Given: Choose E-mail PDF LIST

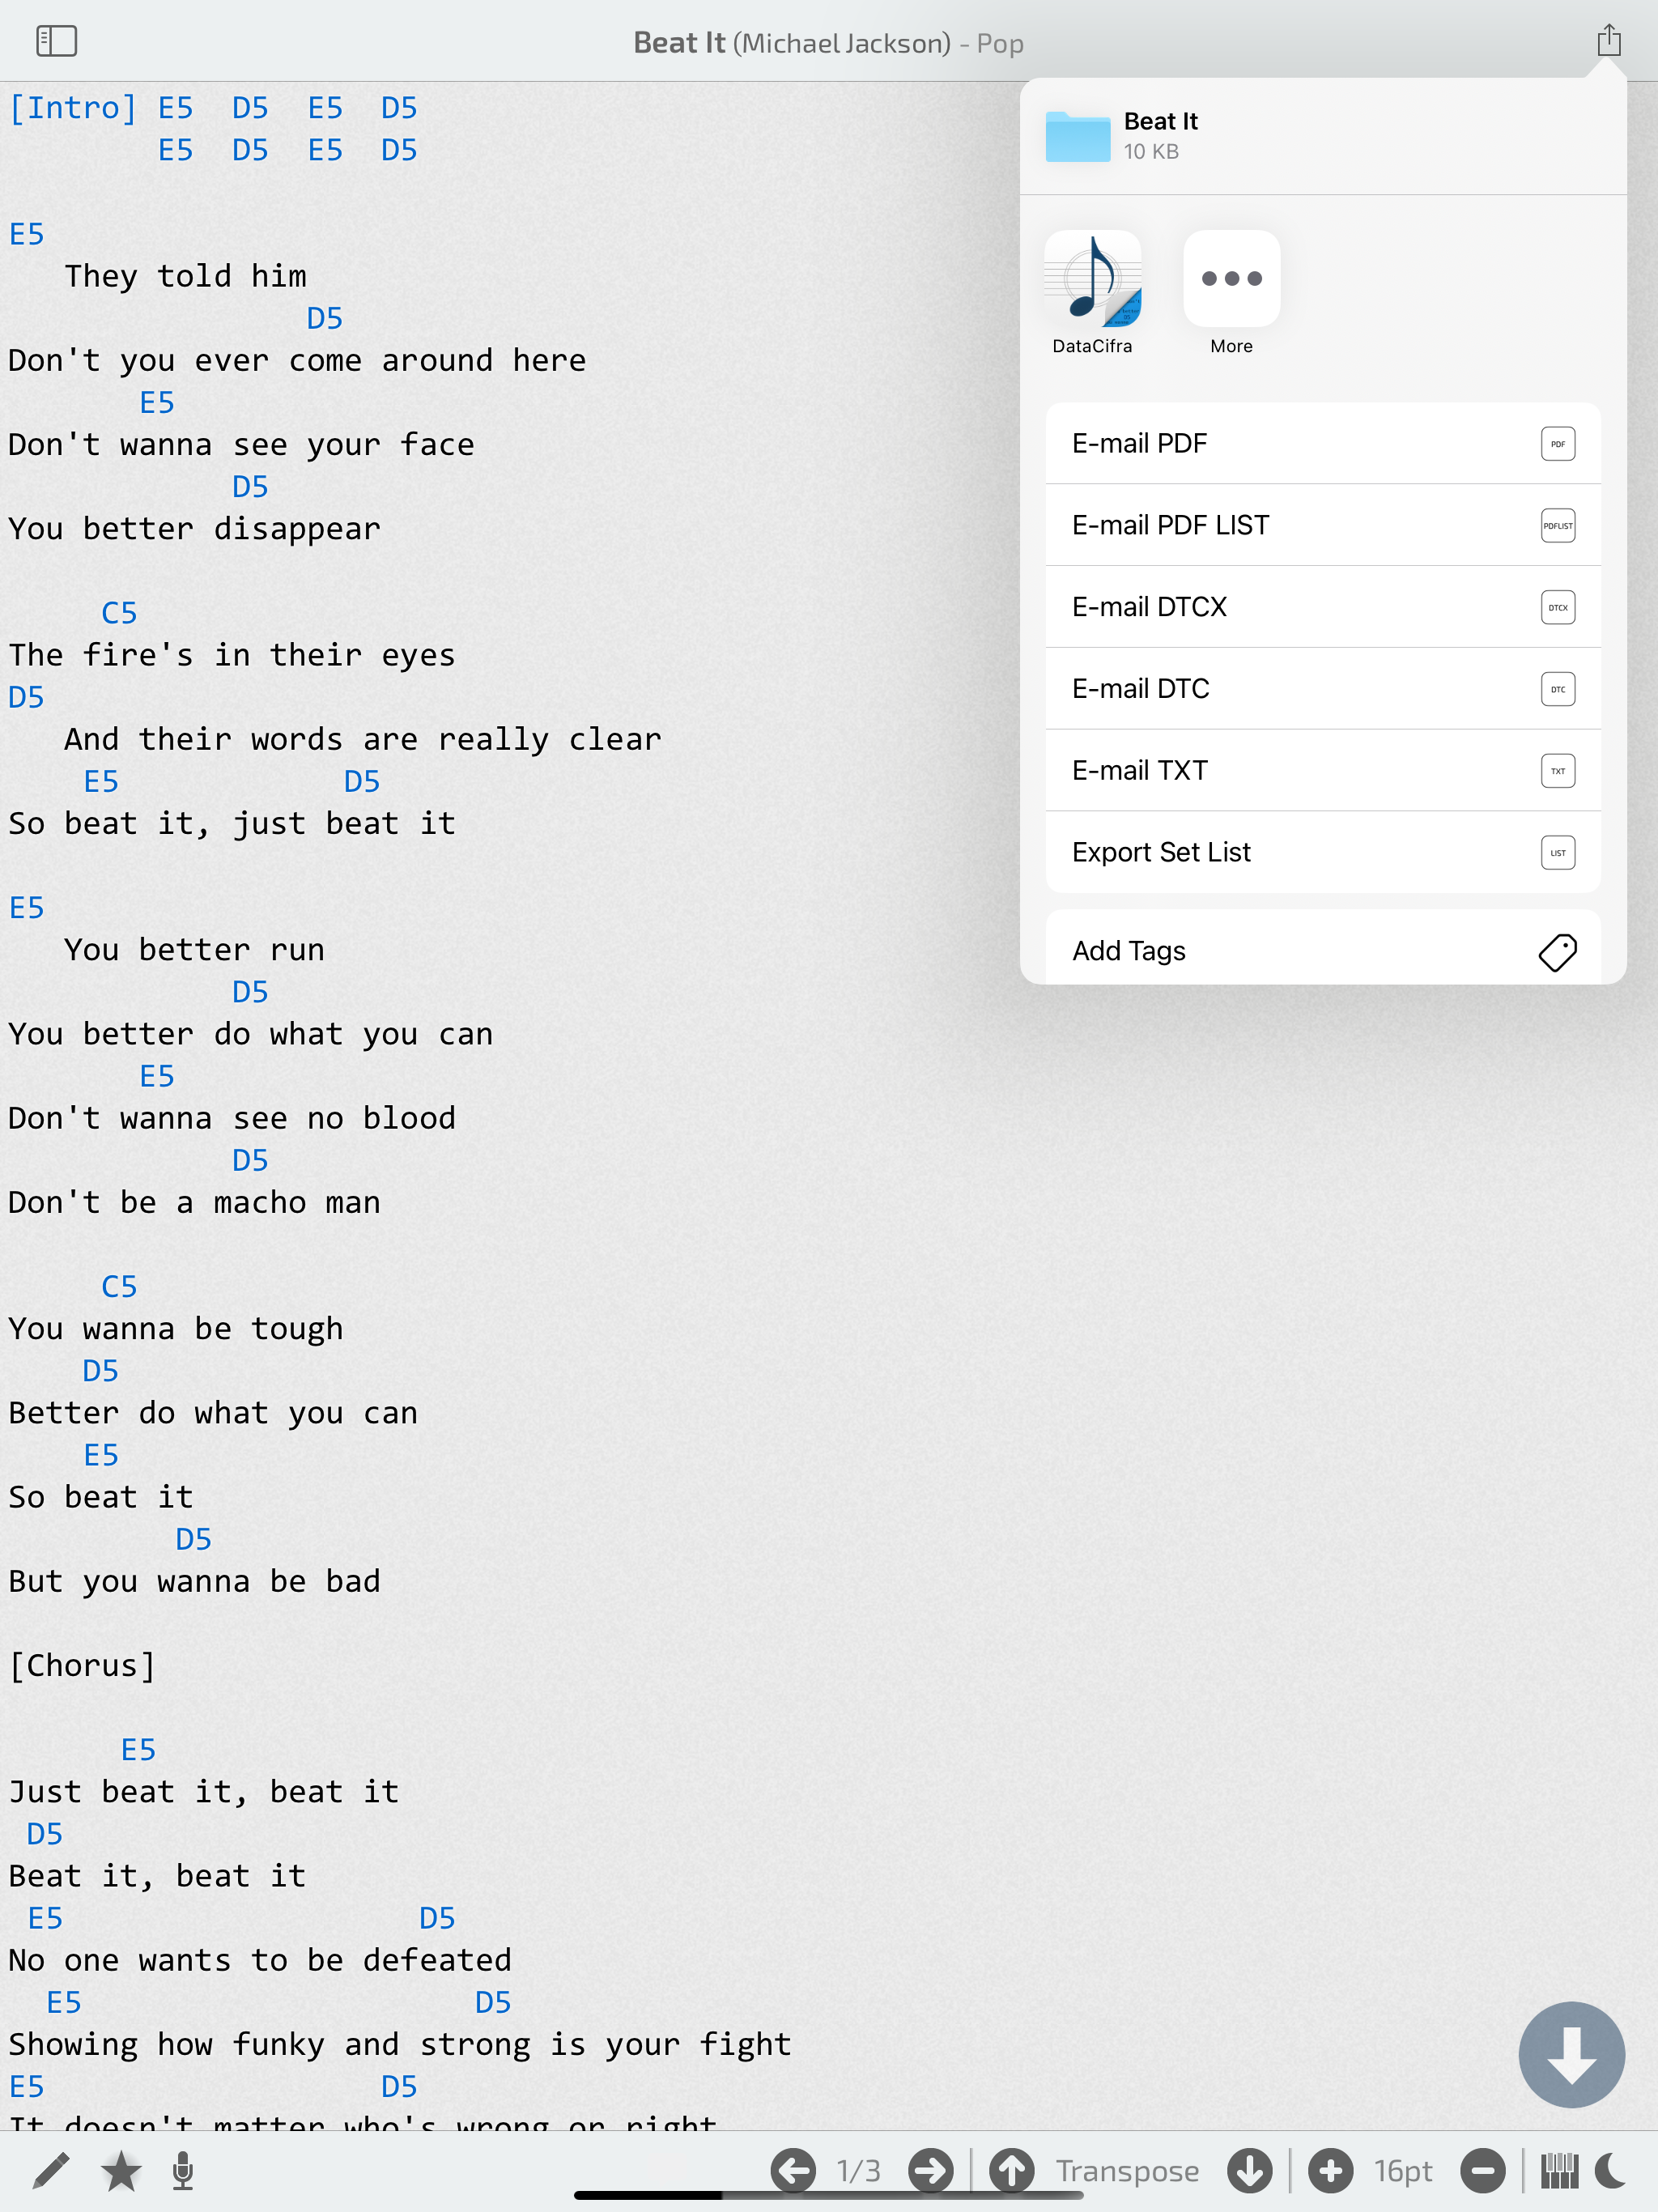Looking at the screenshot, I should pos(1322,525).
